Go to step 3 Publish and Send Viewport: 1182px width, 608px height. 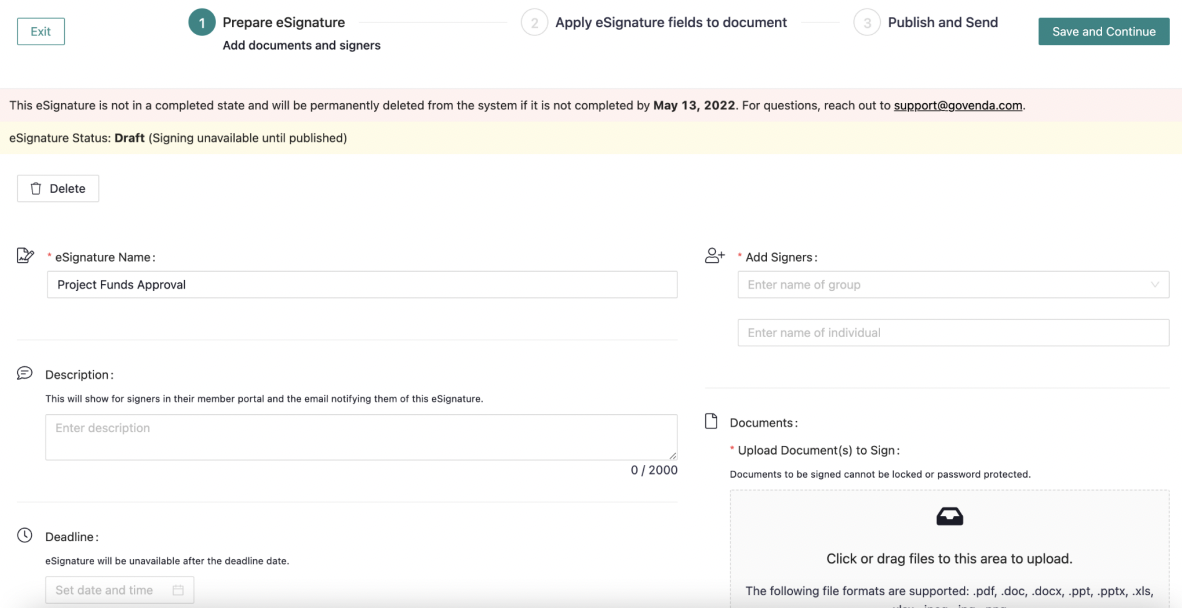coord(867,23)
